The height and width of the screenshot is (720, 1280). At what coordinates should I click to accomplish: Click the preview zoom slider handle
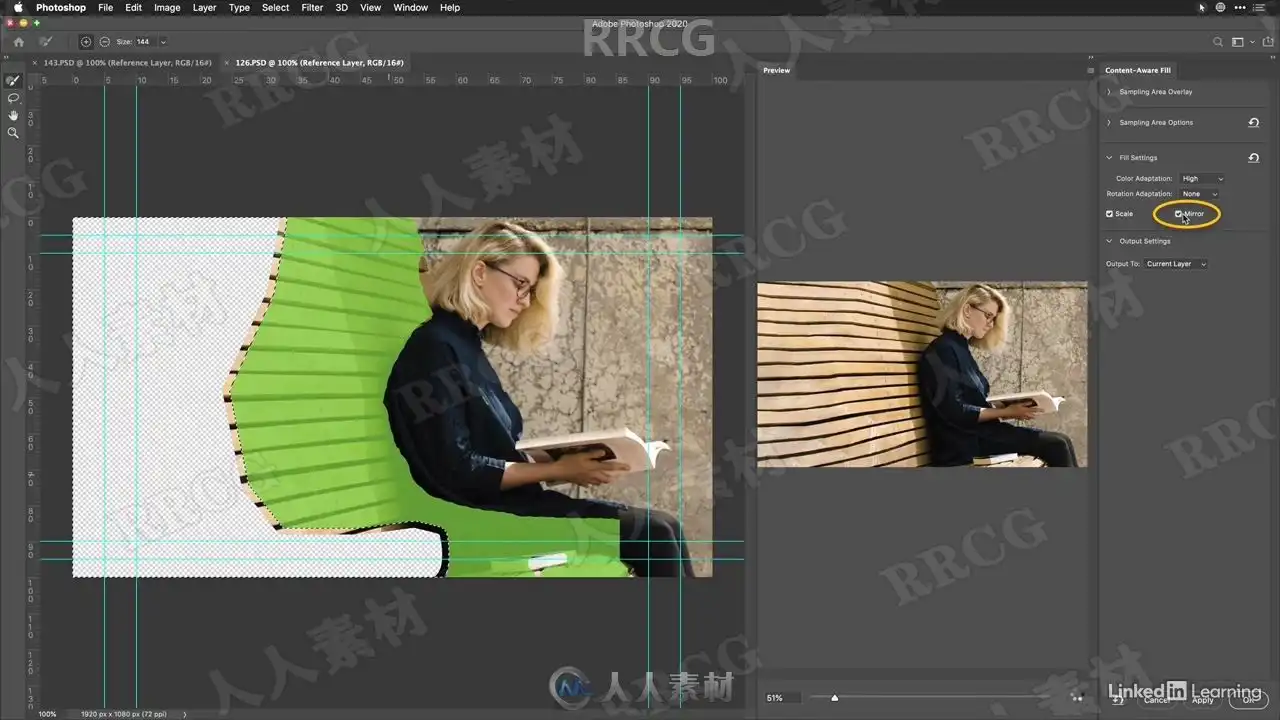click(834, 698)
